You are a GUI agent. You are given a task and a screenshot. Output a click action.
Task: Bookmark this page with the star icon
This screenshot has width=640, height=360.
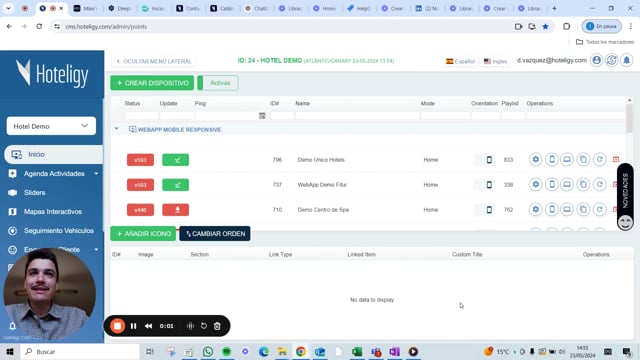coord(545,27)
